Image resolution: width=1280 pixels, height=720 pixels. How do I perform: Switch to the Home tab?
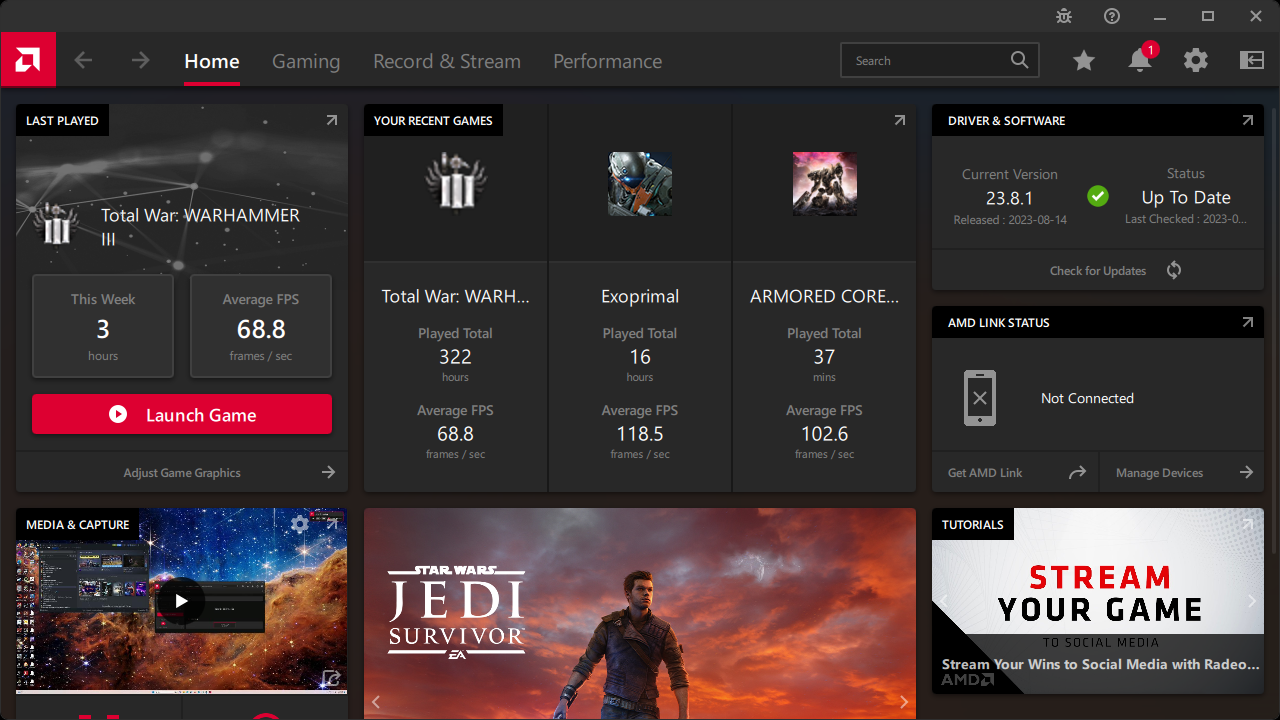click(212, 61)
